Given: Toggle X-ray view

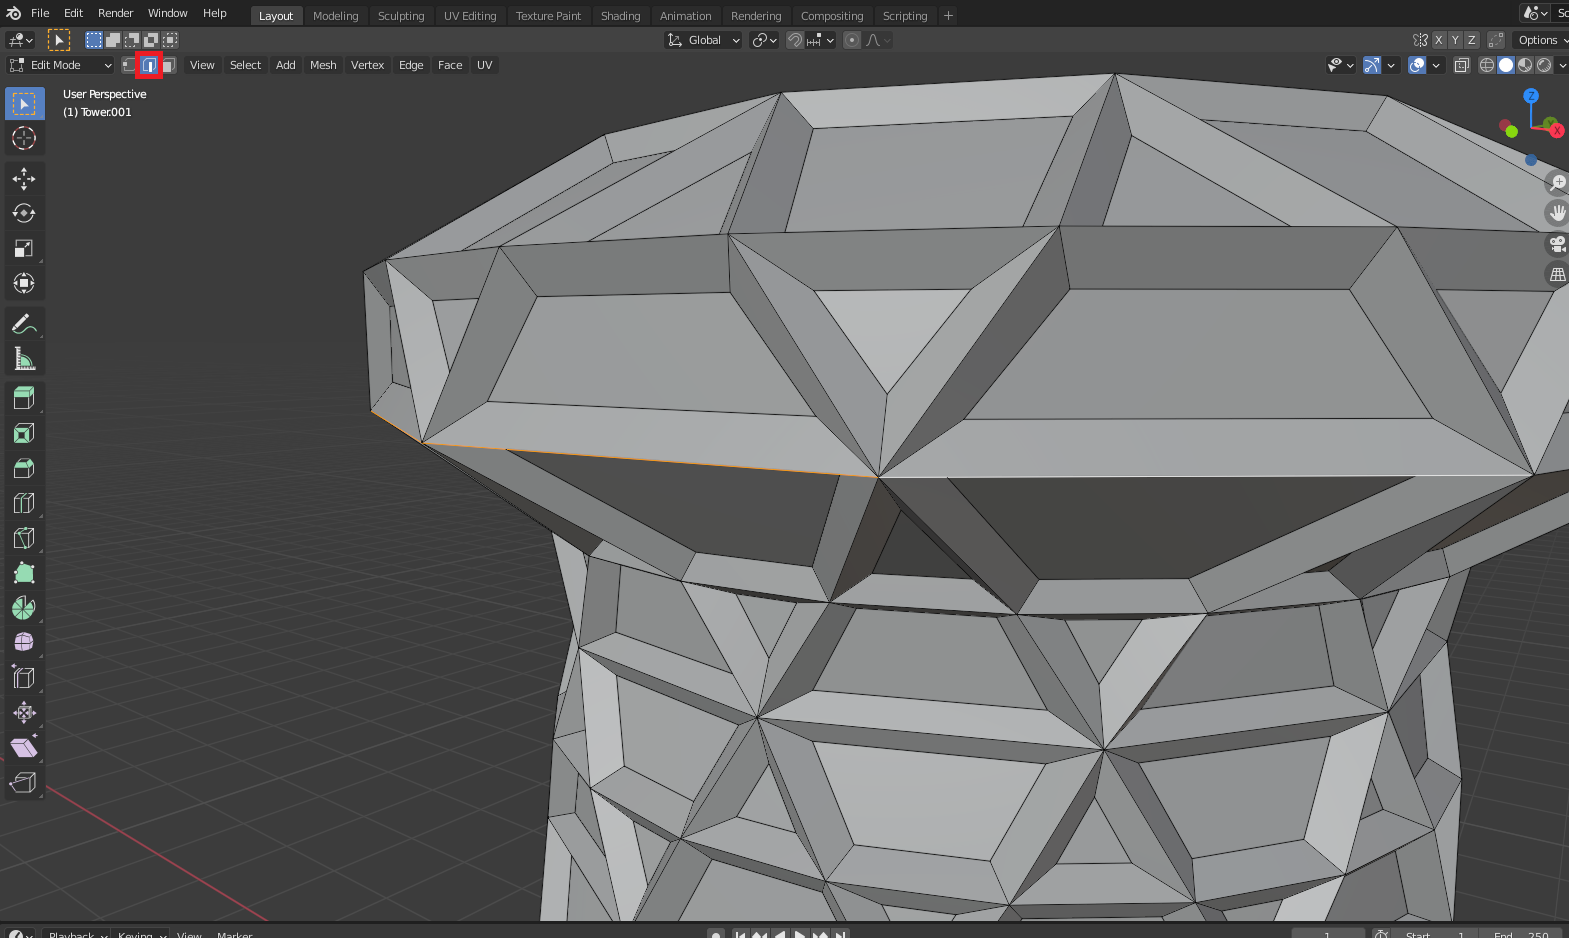Looking at the screenshot, I should (x=1461, y=65).
